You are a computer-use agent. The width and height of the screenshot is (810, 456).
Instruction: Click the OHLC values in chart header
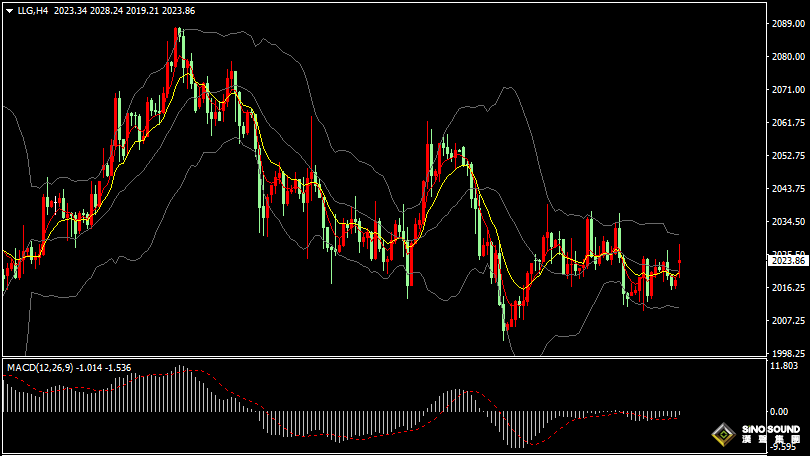124,9
